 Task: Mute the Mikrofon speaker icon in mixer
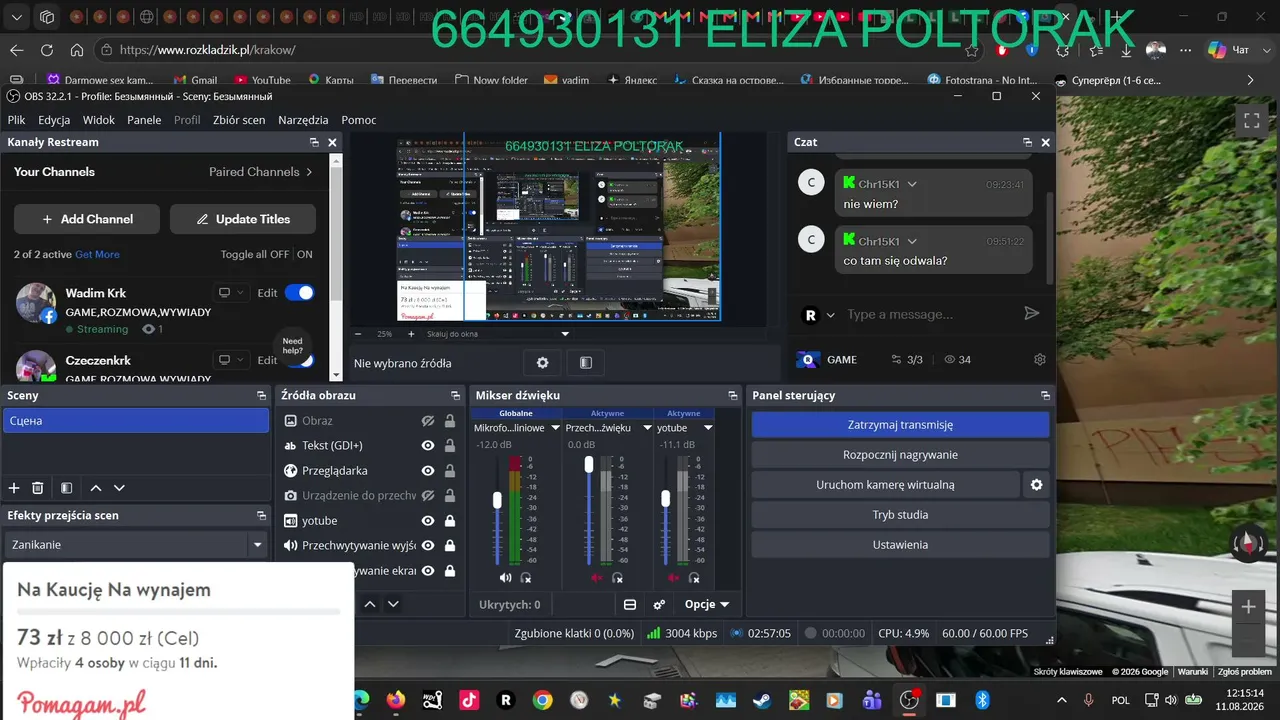(505, 578)
